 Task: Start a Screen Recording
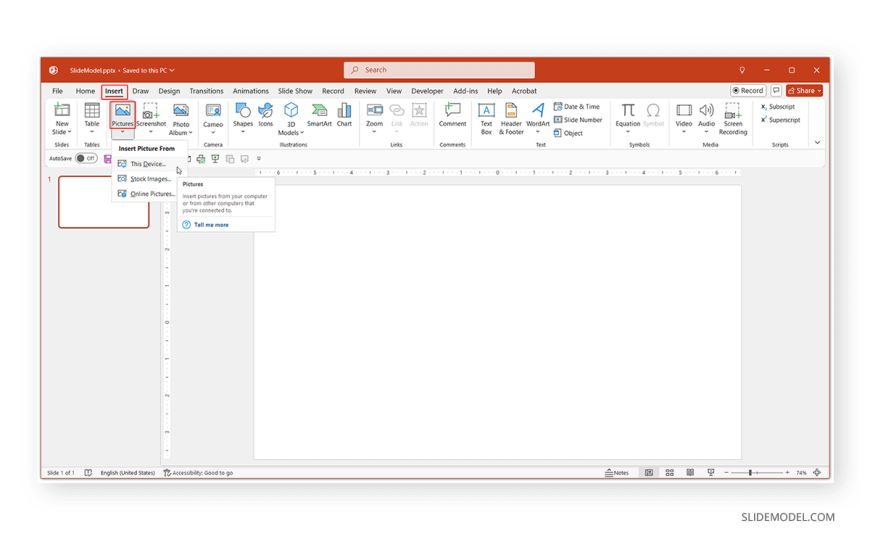(x=733, y=119)
